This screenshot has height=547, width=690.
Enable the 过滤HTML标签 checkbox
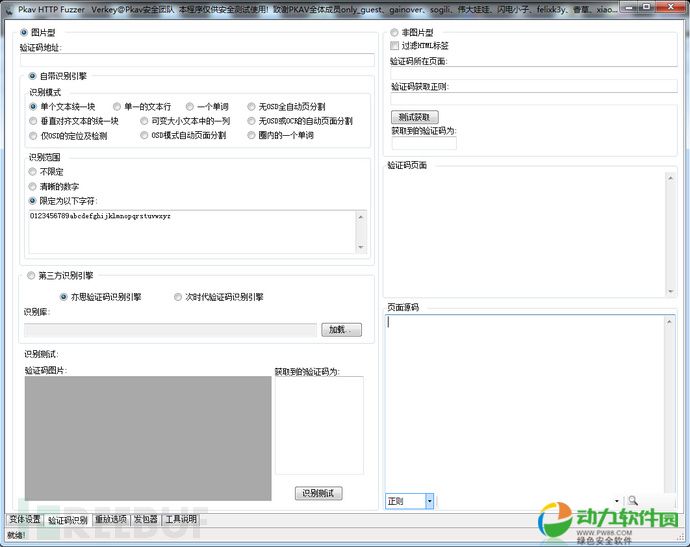click(x=394, y=46)
